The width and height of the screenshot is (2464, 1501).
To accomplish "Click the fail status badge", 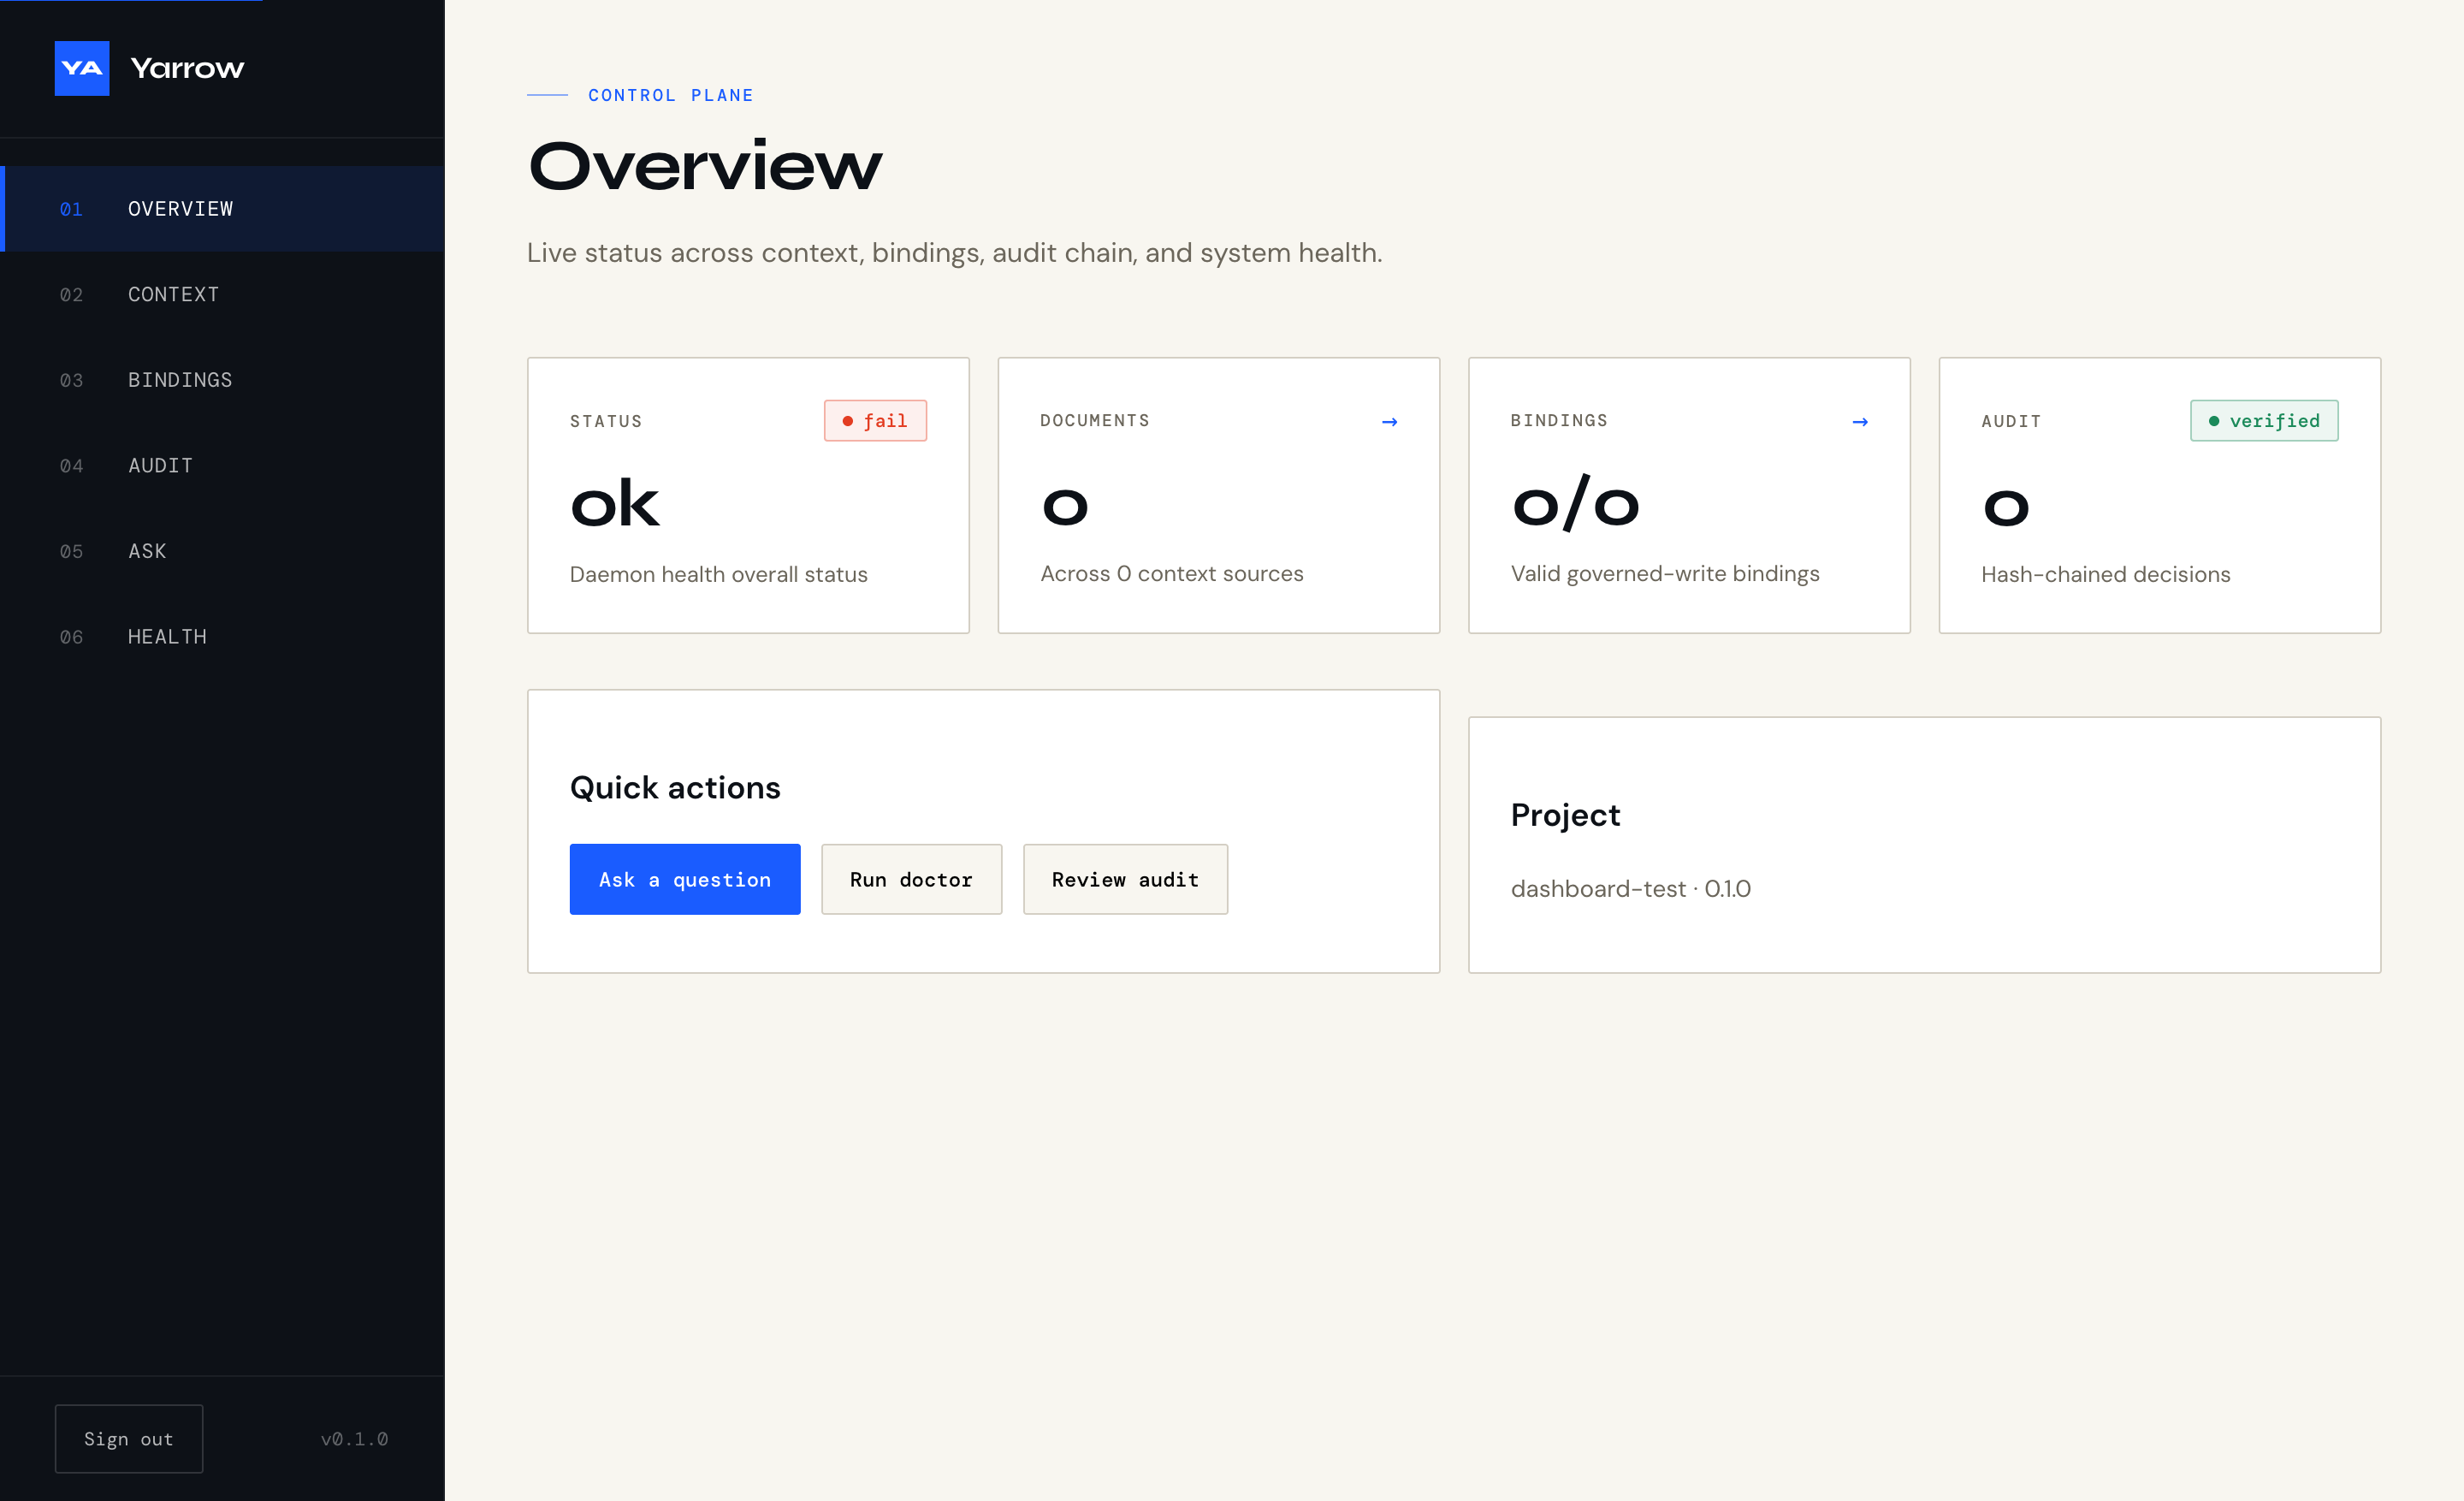I will click(x=875, y=421).
